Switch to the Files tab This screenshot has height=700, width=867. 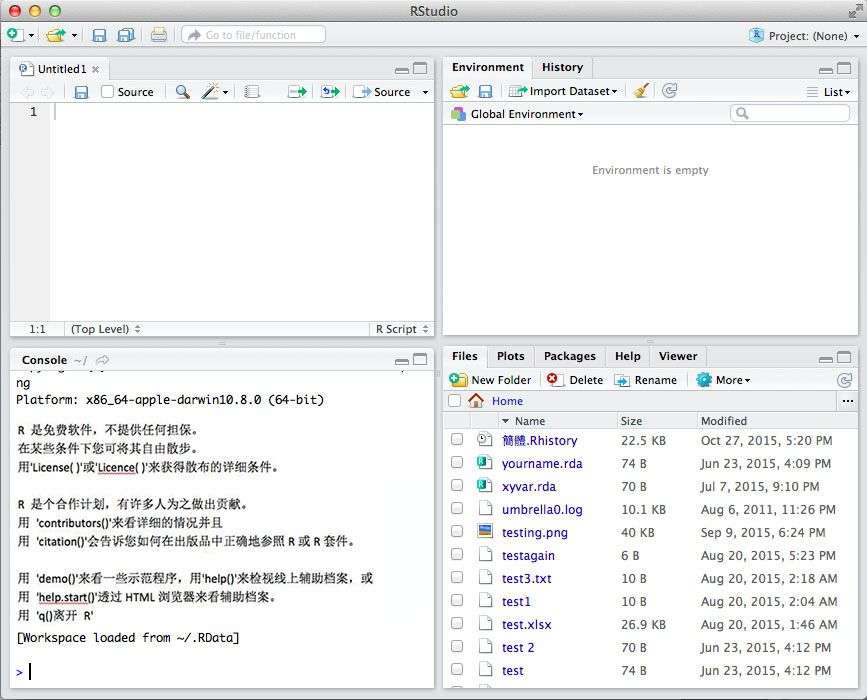[x=464, y=356]
